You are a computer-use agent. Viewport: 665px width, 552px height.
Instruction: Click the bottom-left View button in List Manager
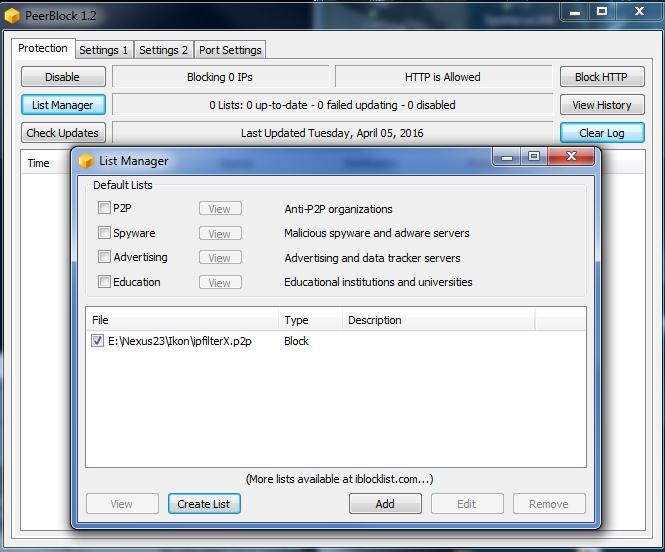tap(122, 504)
